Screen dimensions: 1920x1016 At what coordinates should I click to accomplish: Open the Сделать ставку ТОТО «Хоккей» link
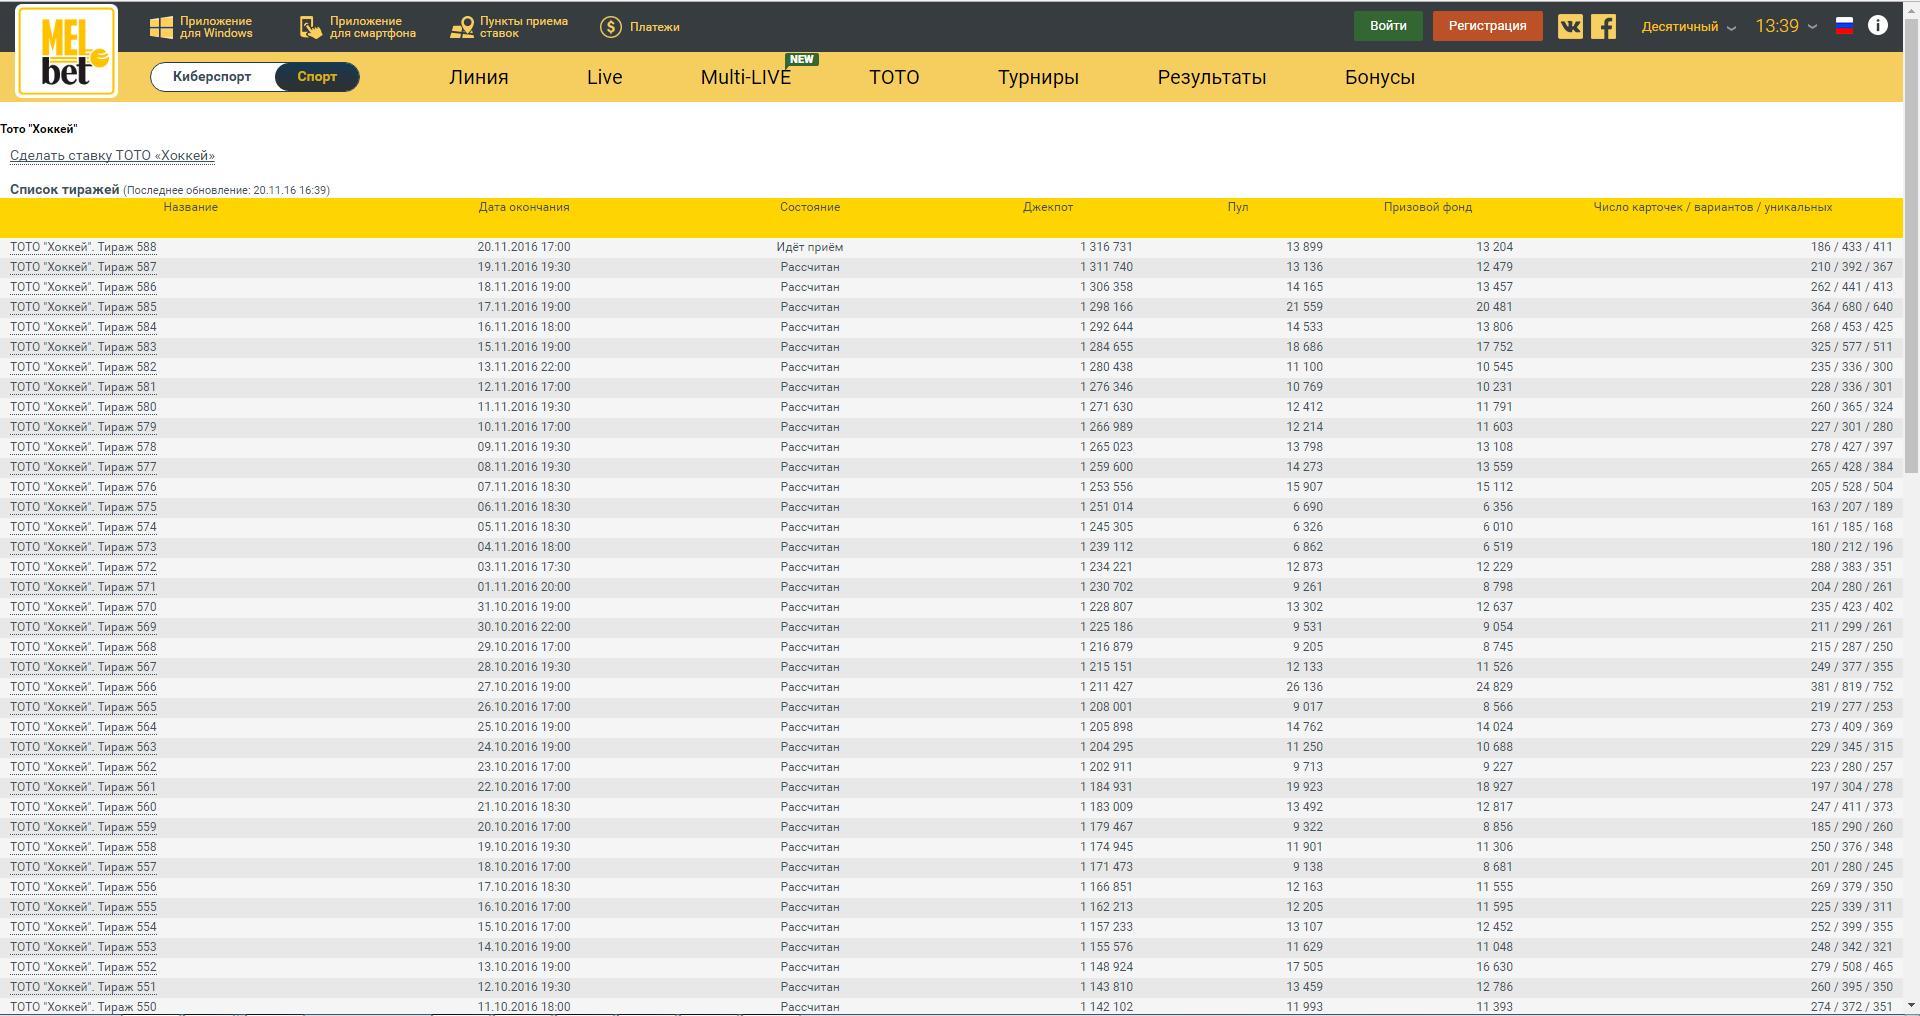point(112,156)
